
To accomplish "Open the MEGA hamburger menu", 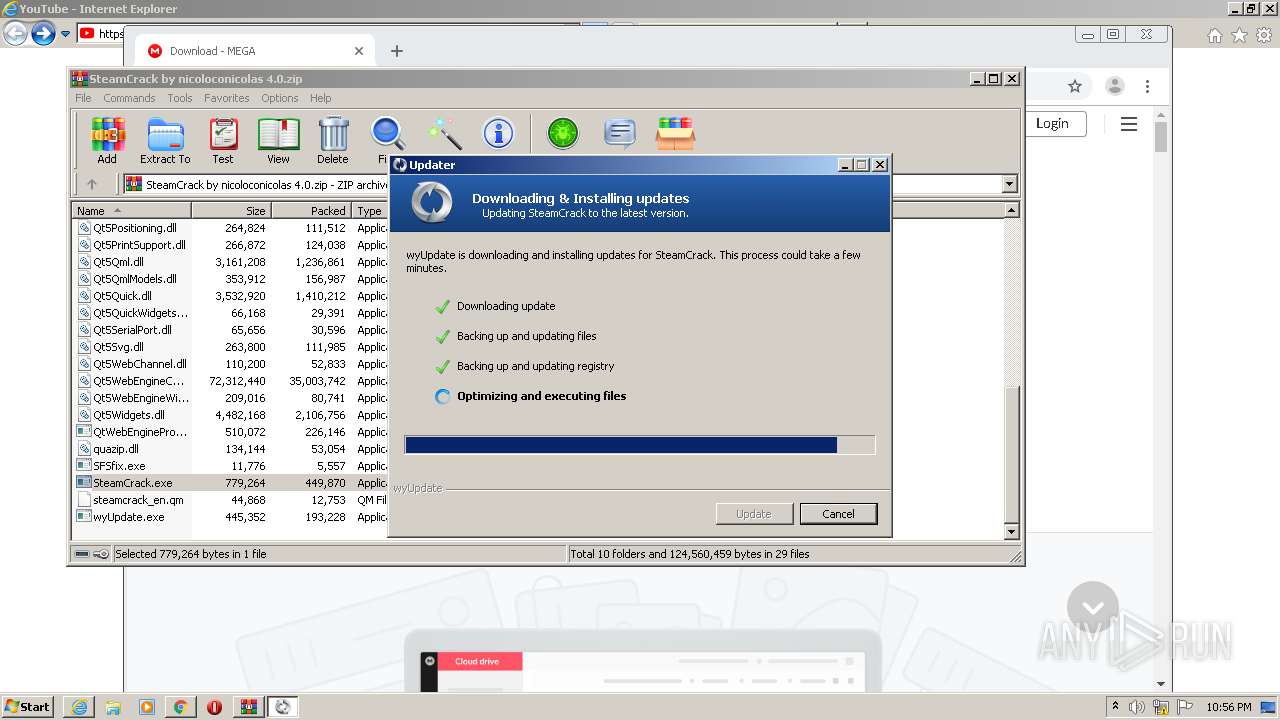I will point(1129,124).
